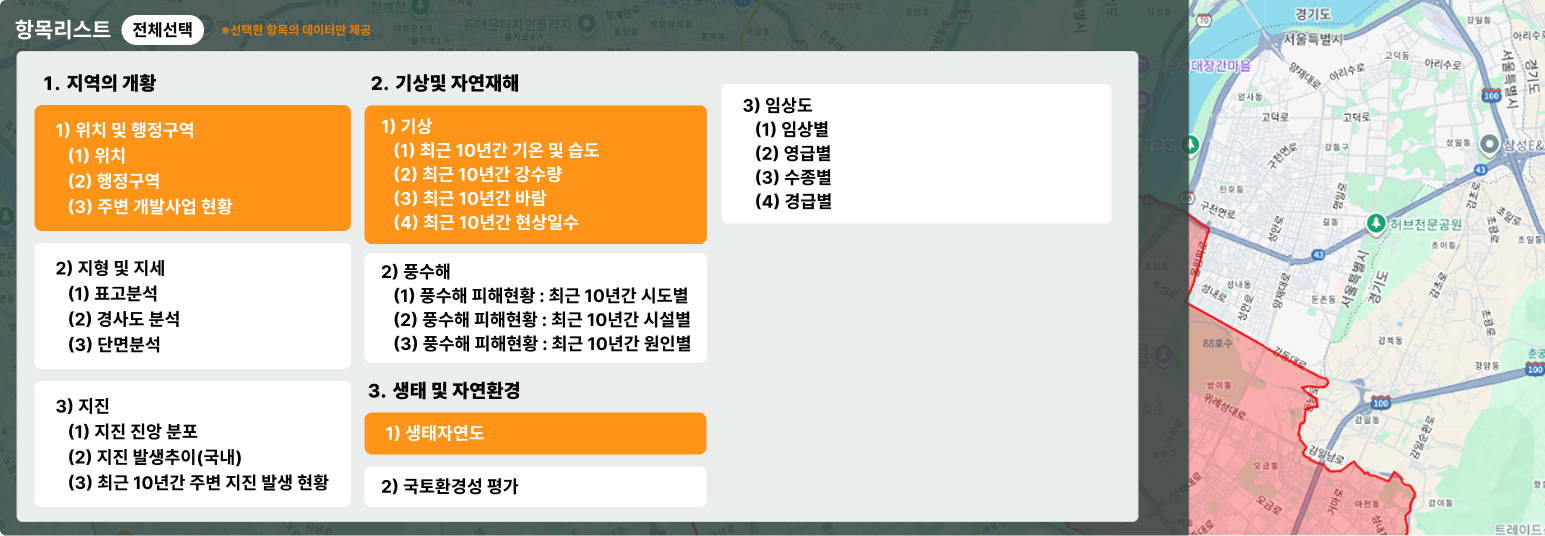Viewport: 1545px width, 536px height.
Task: Click the 삼성E& location pin on map
Action: 1490,145
